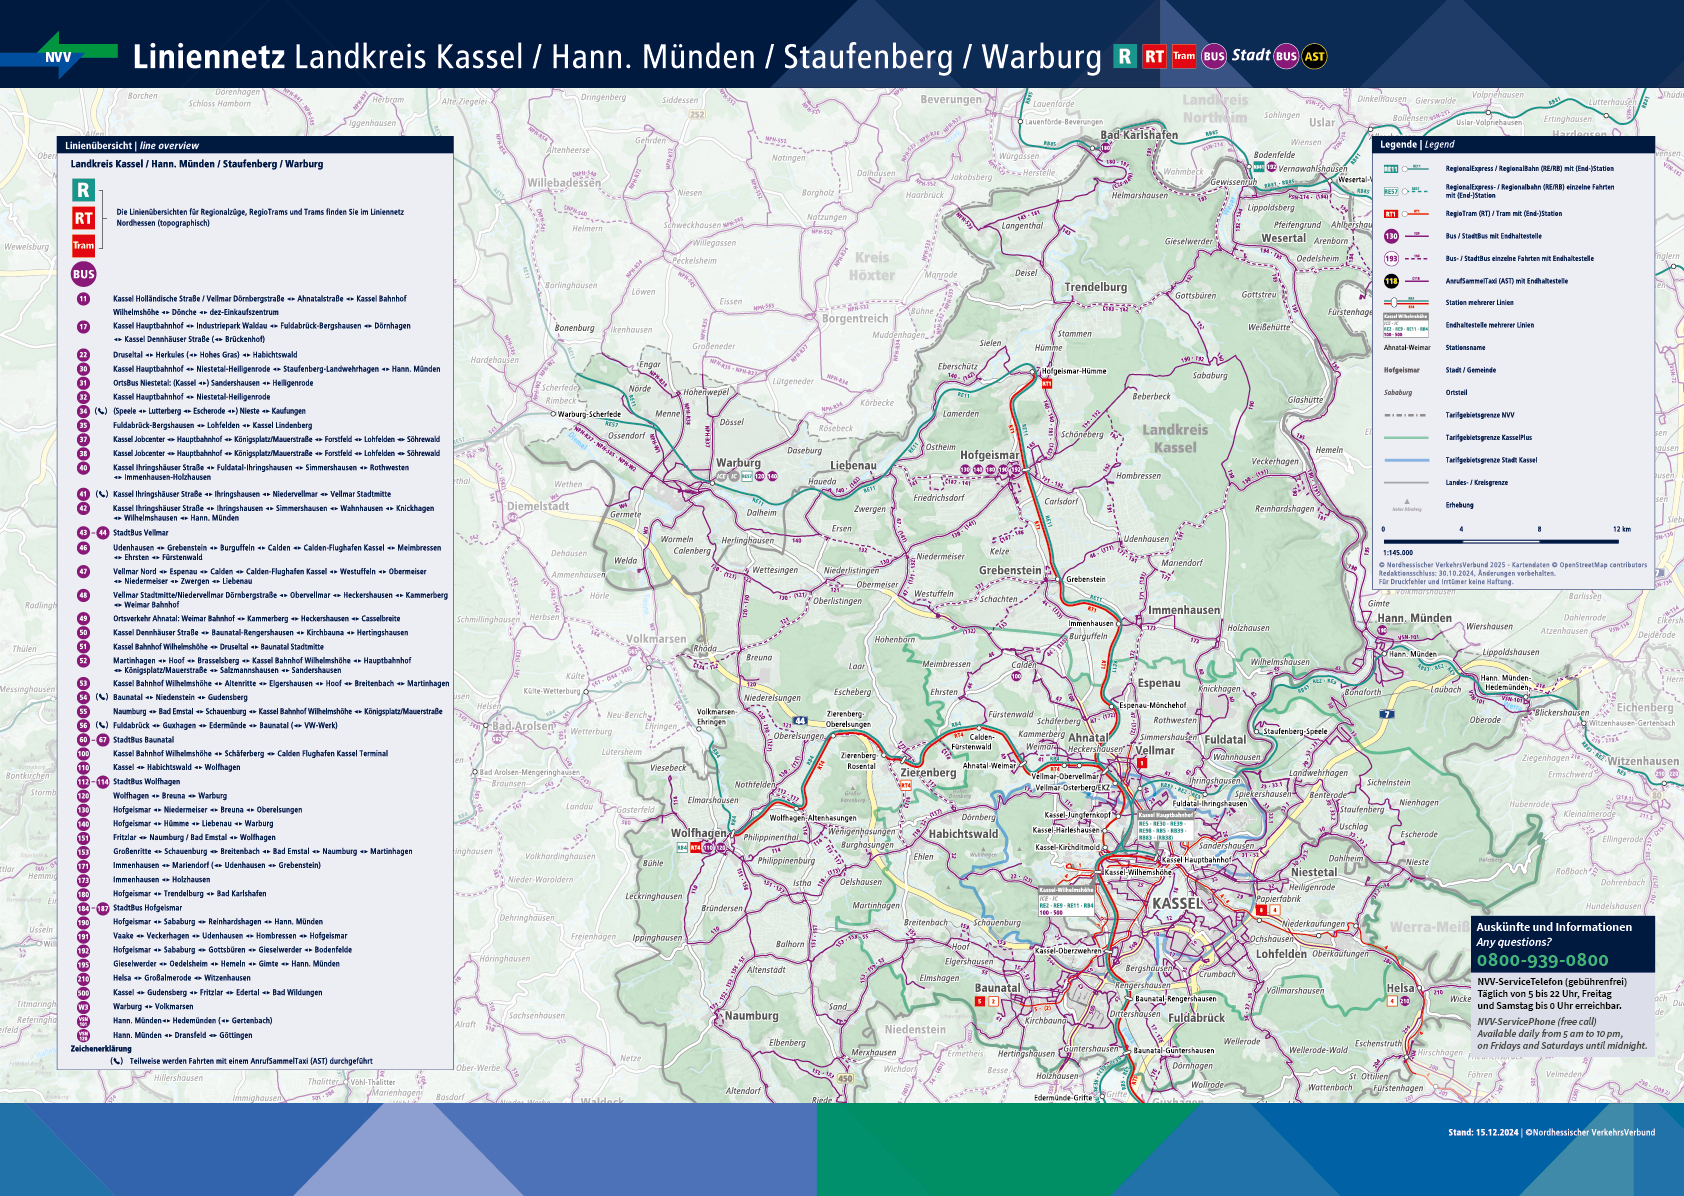Click the black 118 AST circle in the legend

(x=1391, y=281)
